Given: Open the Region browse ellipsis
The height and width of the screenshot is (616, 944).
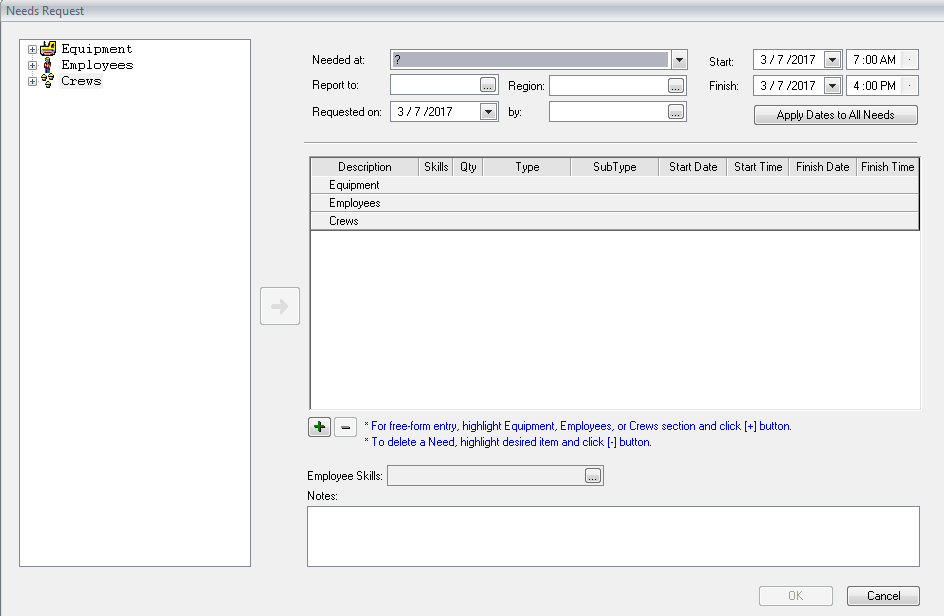Looking at the screenshot, I should (x=676, y=84).
